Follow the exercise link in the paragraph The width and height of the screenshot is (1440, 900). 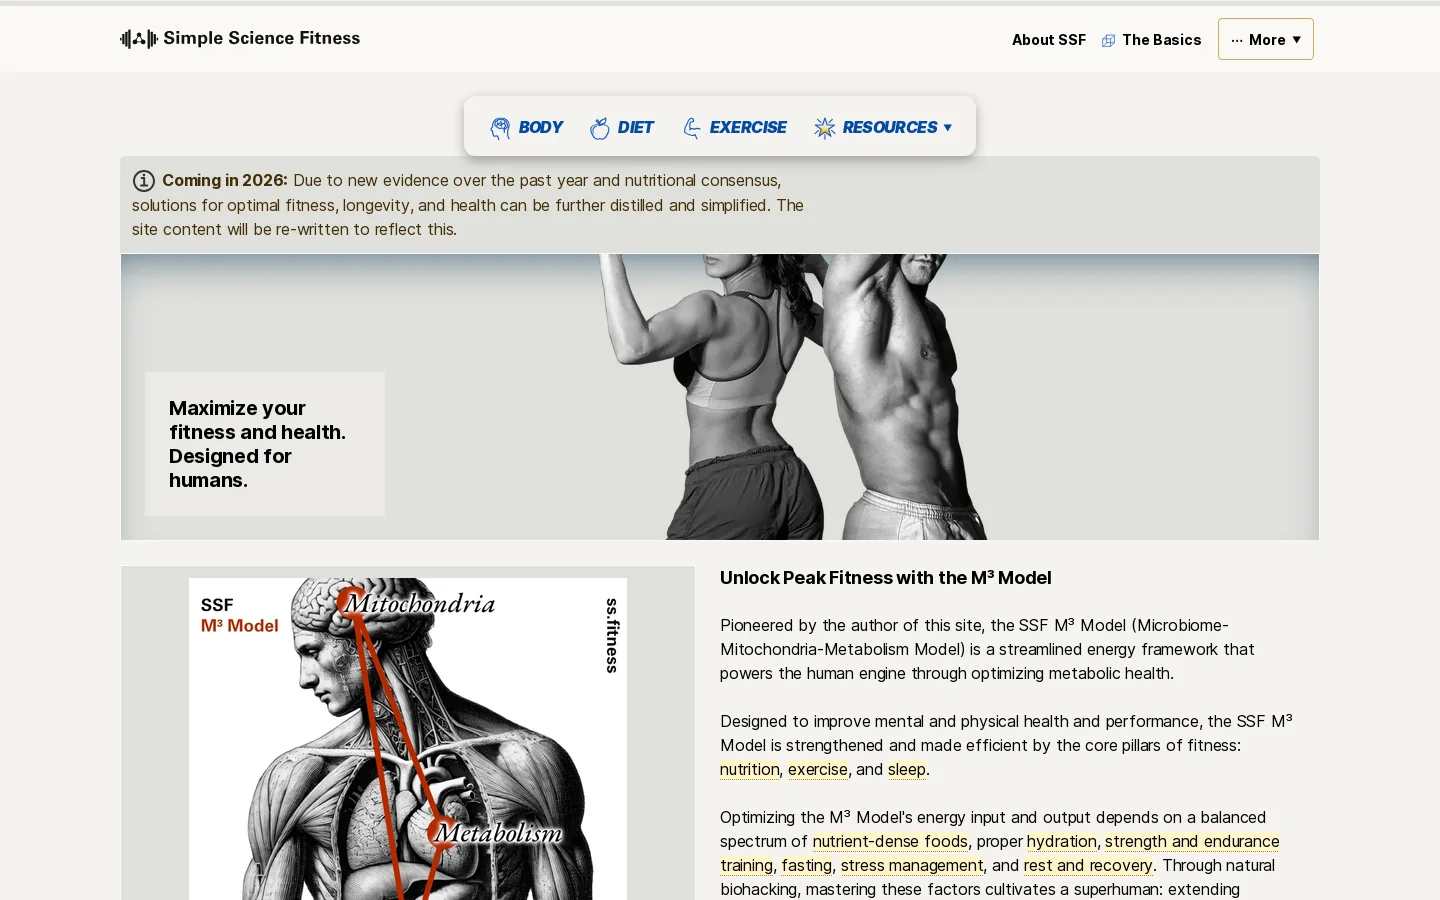[x=818, y=769]
